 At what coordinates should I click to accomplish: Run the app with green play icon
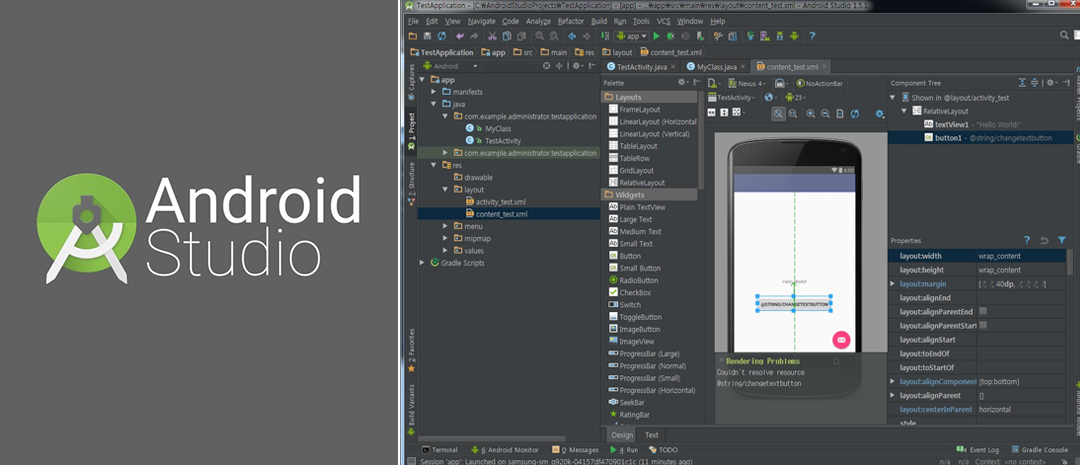656,36
